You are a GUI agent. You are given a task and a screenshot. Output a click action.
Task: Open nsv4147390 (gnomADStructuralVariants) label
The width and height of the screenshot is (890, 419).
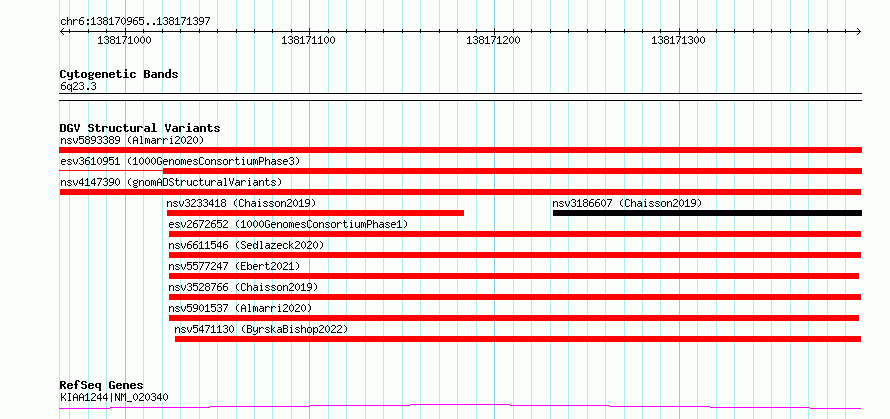coord(171,182)
